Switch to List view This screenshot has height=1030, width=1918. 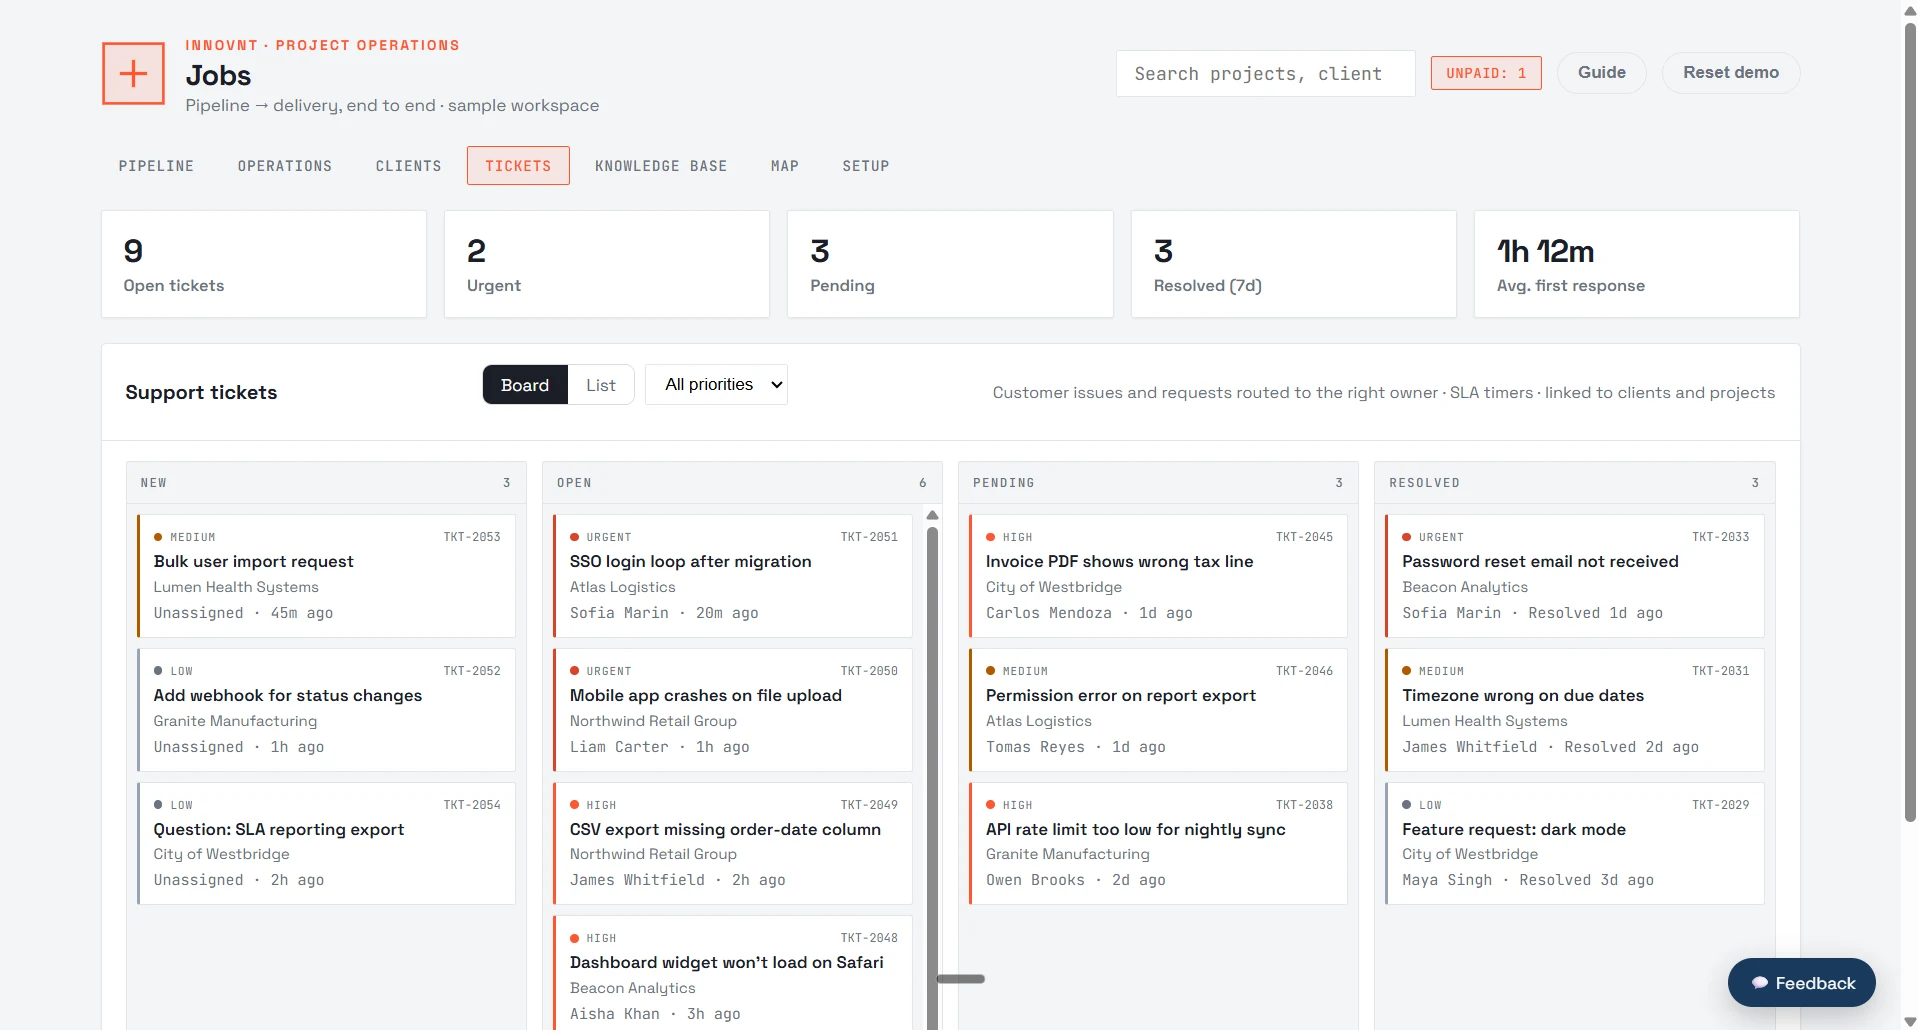[x=601, y=385]
